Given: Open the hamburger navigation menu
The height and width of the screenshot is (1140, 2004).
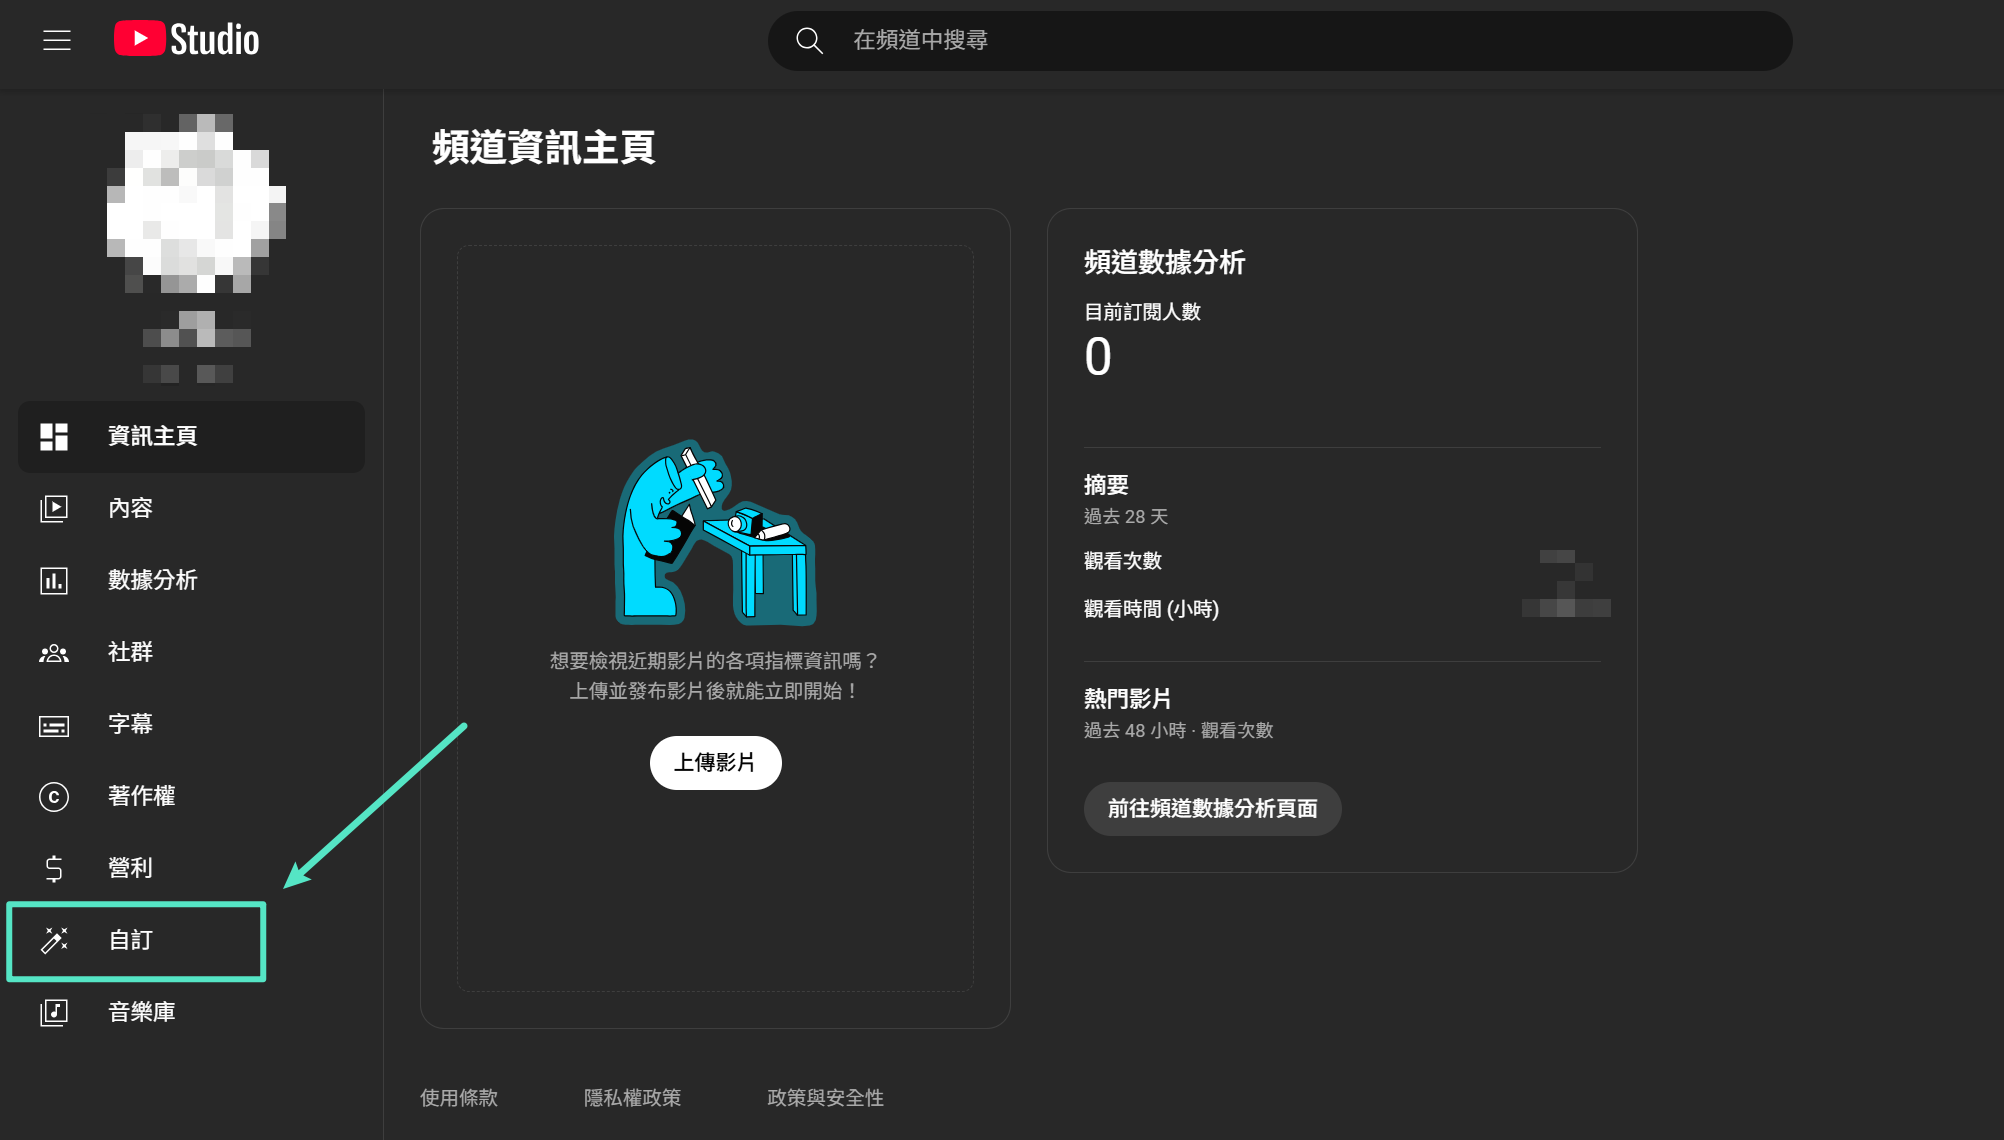Looking at the screenshot, I should (57, 40).
